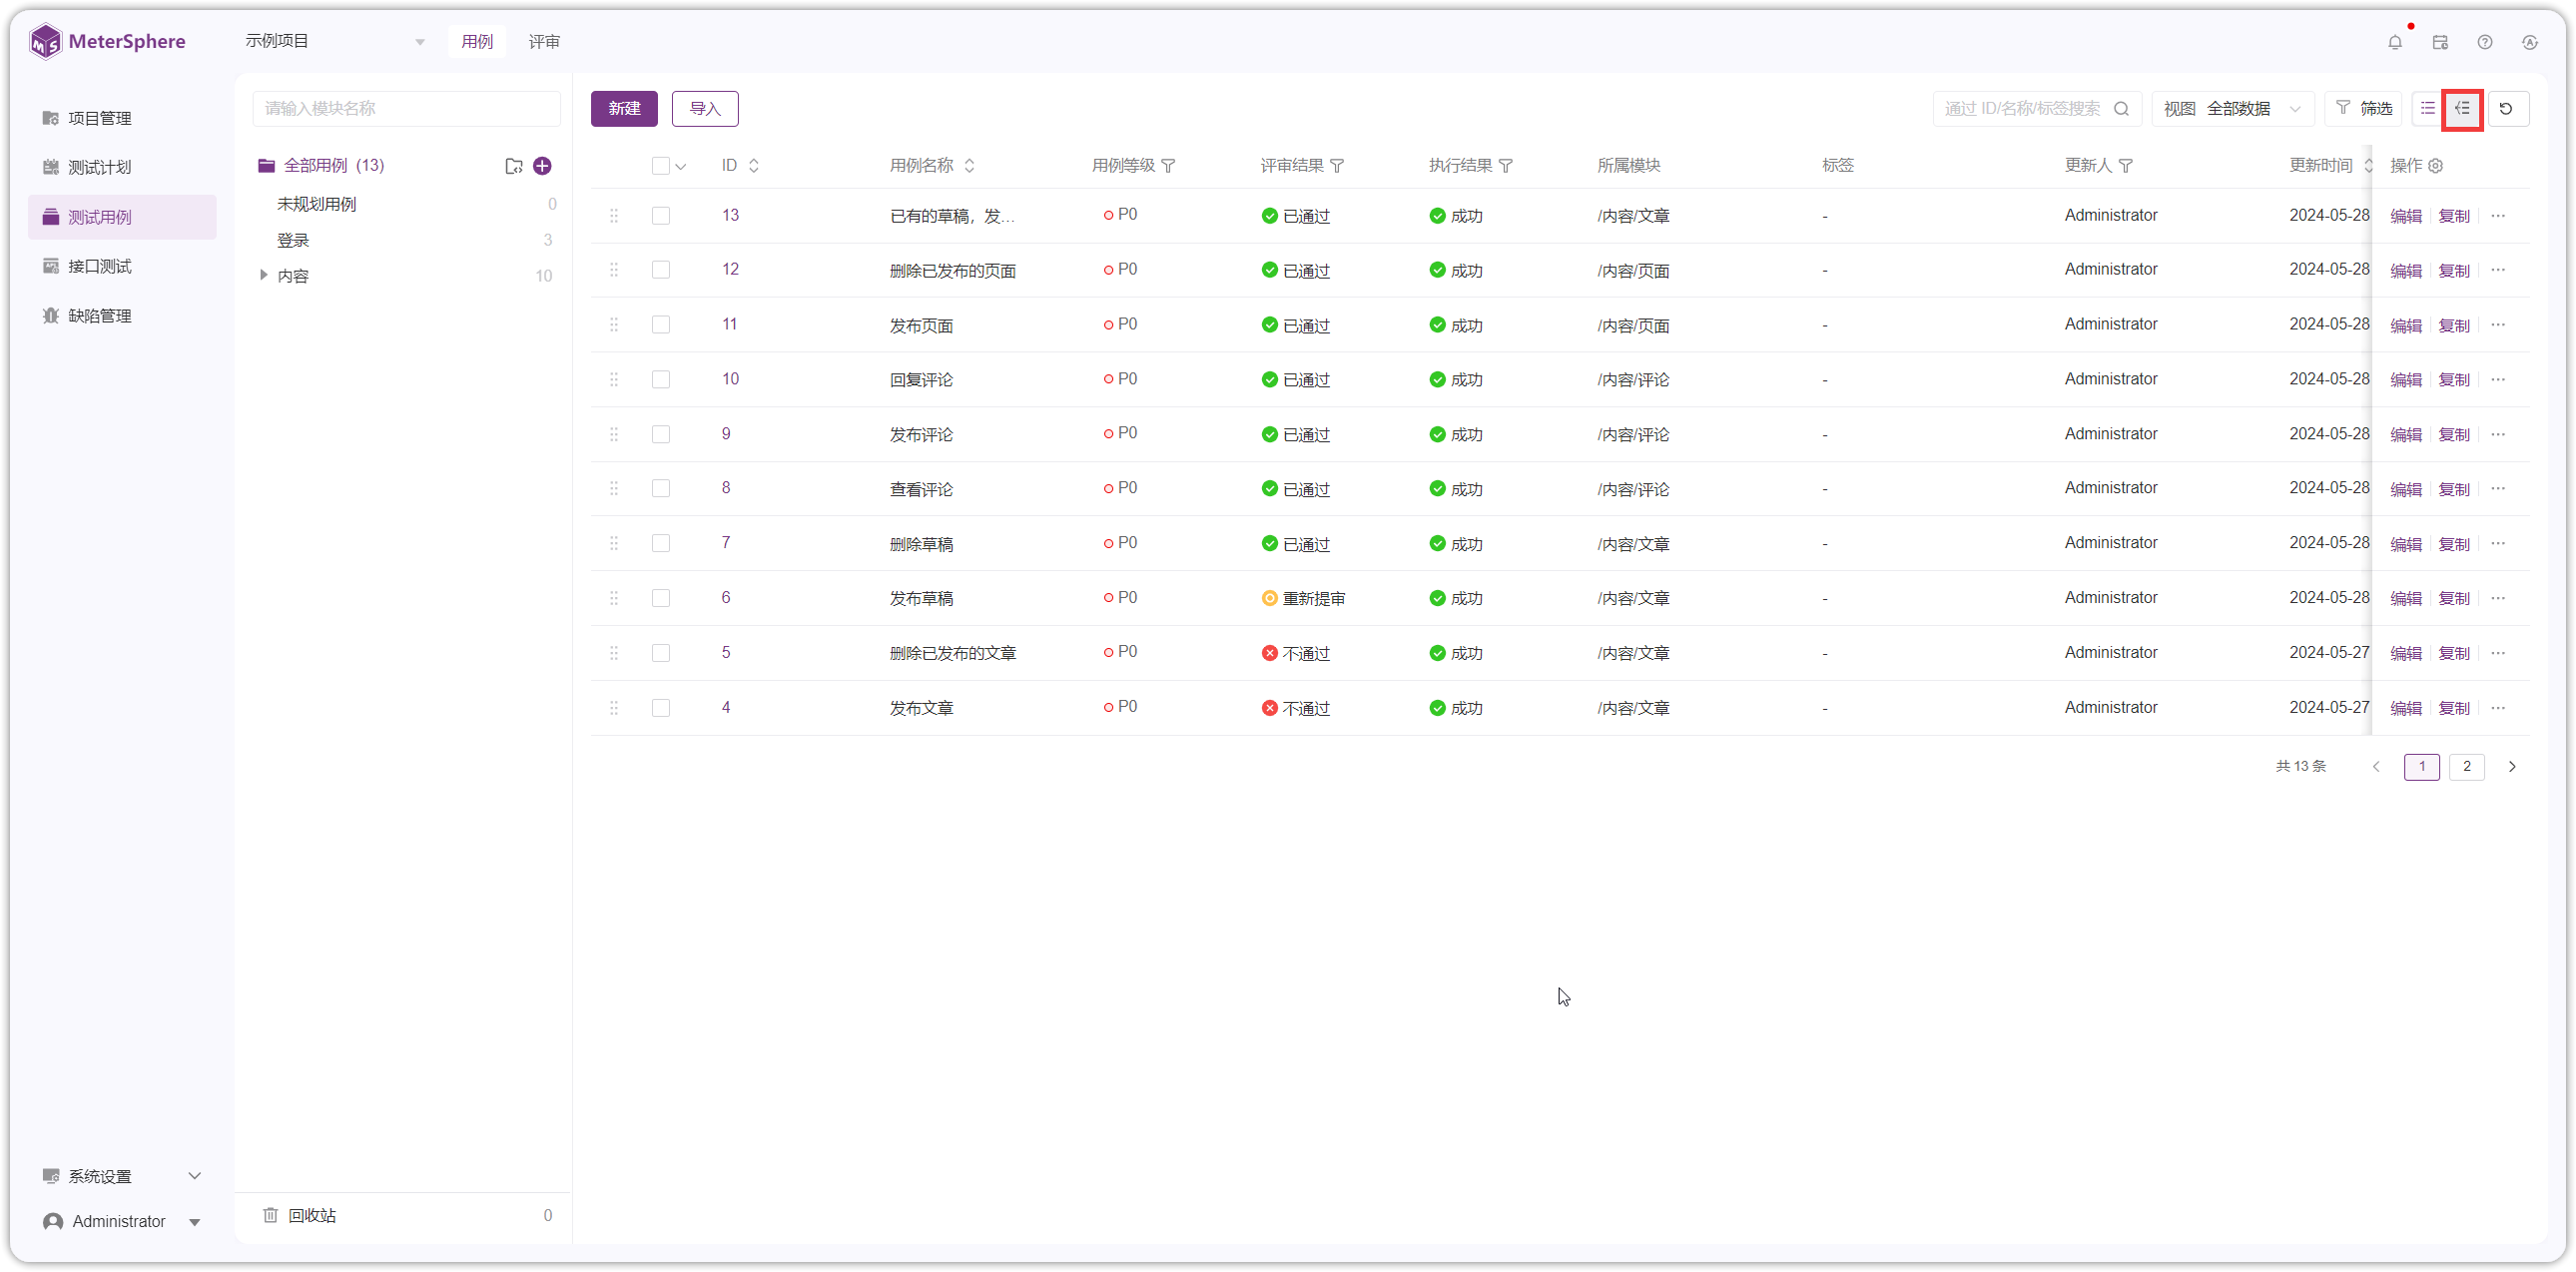2576x1272 pixels.
Task: Click the search magnifier icon
Action: (2120, 108)
